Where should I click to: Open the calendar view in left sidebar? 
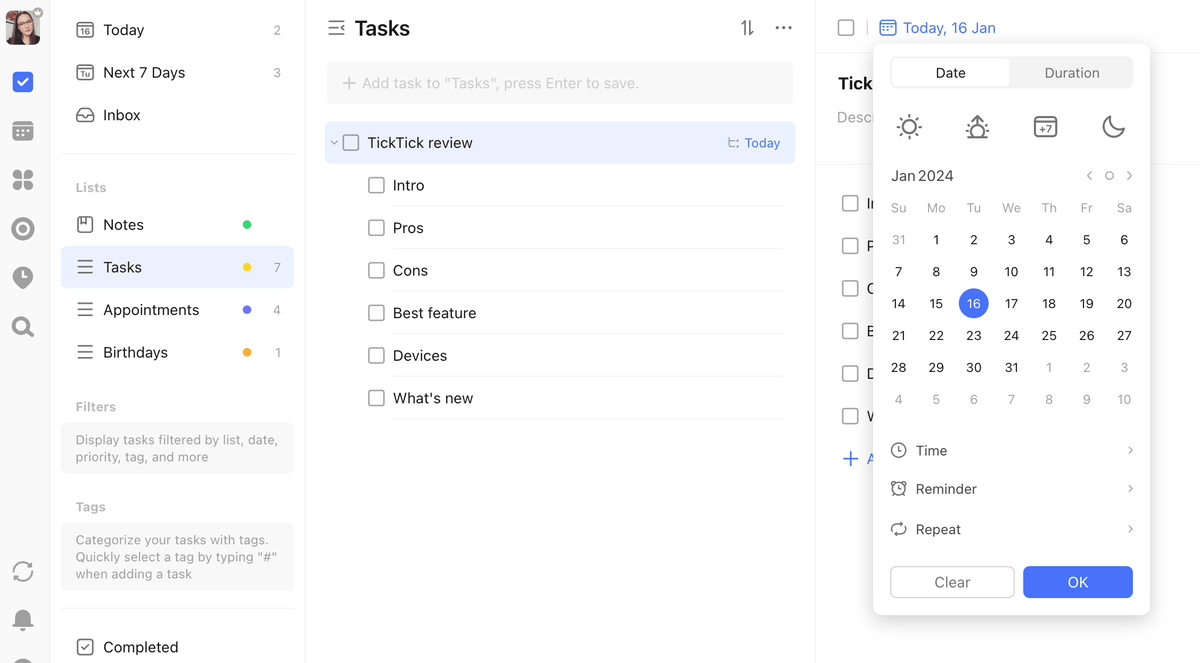point(23,131)
